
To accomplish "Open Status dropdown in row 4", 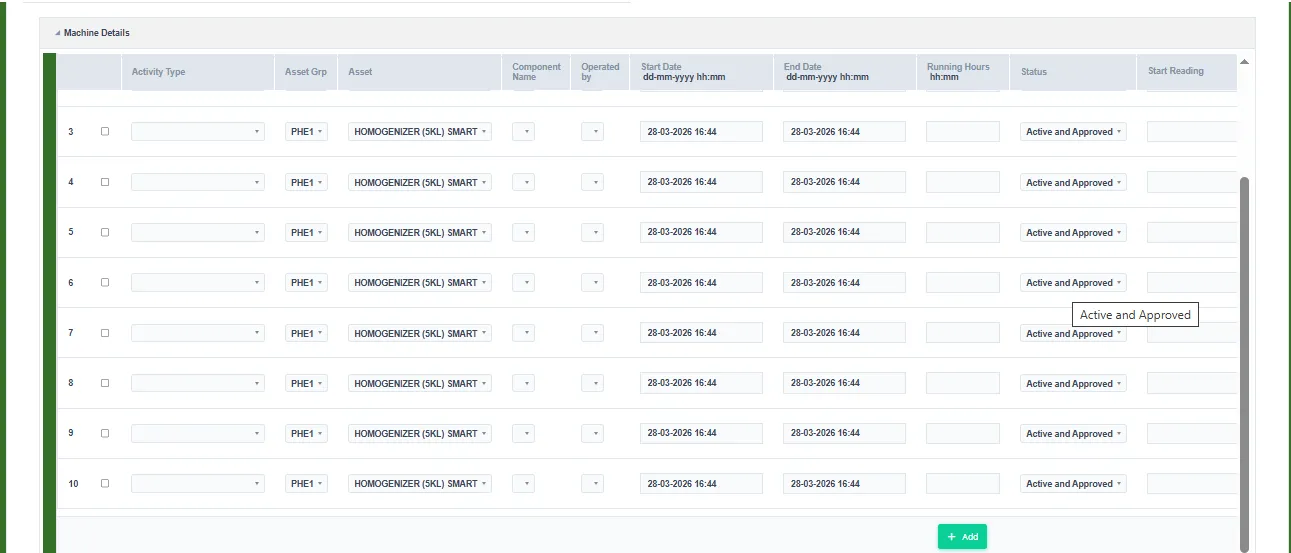I will pos(1073,182).
